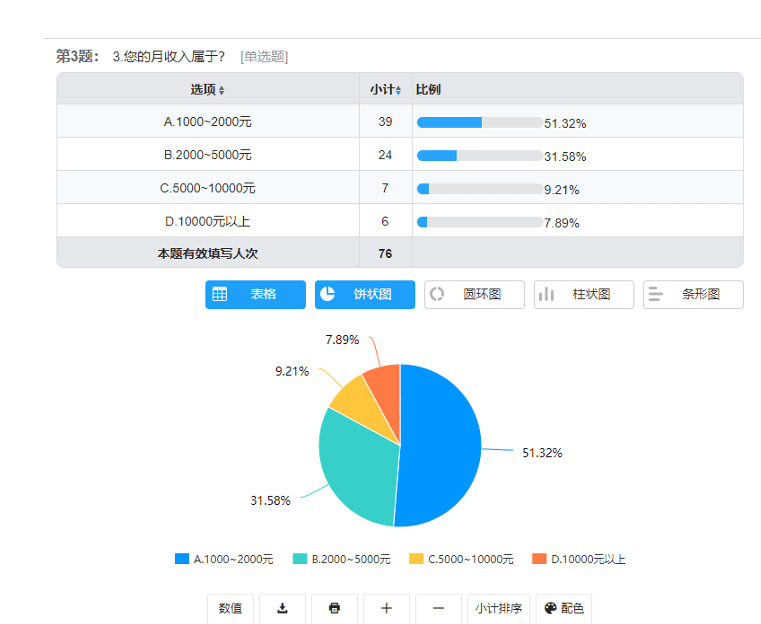Click the A.1000~2000元 percentage progress bar
The height and width of the screenshot is (624, 761).
pos(479,123)
